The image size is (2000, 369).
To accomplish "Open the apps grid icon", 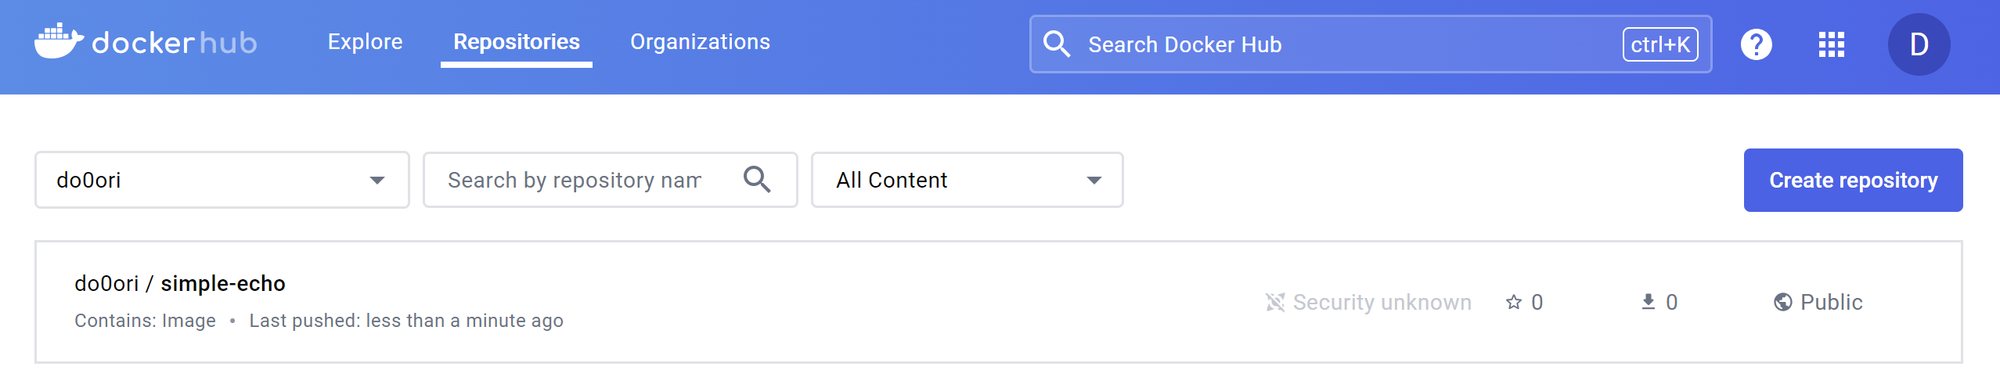I will [1831, 44].
